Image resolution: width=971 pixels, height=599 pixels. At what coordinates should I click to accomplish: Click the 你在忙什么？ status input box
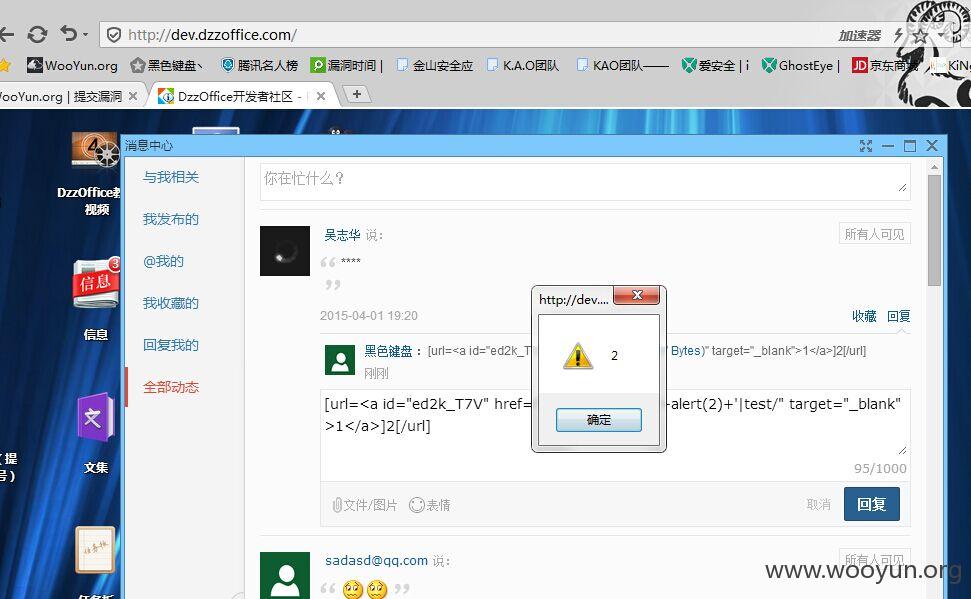click(x=585, y=181)
